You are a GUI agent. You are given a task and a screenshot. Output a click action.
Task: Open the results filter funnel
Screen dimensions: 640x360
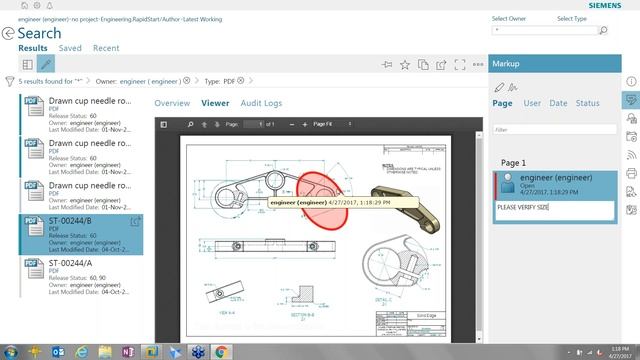click(x=10, y=81)
